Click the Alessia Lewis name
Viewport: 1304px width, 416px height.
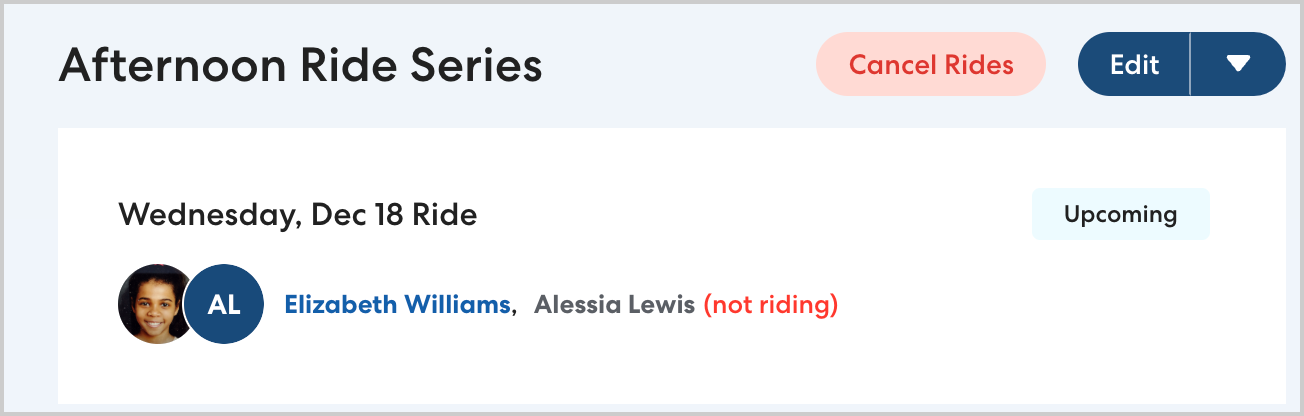(614, 304)
